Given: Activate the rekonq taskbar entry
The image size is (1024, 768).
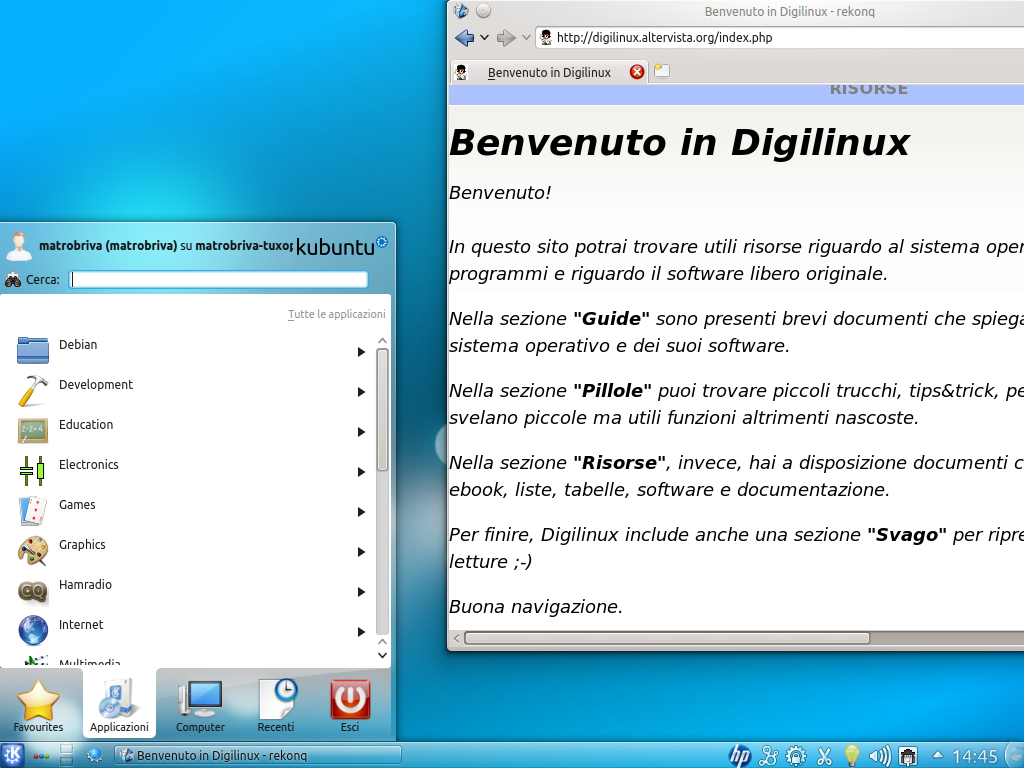Looking at the screenshot, I should click(x=258, y=756).
